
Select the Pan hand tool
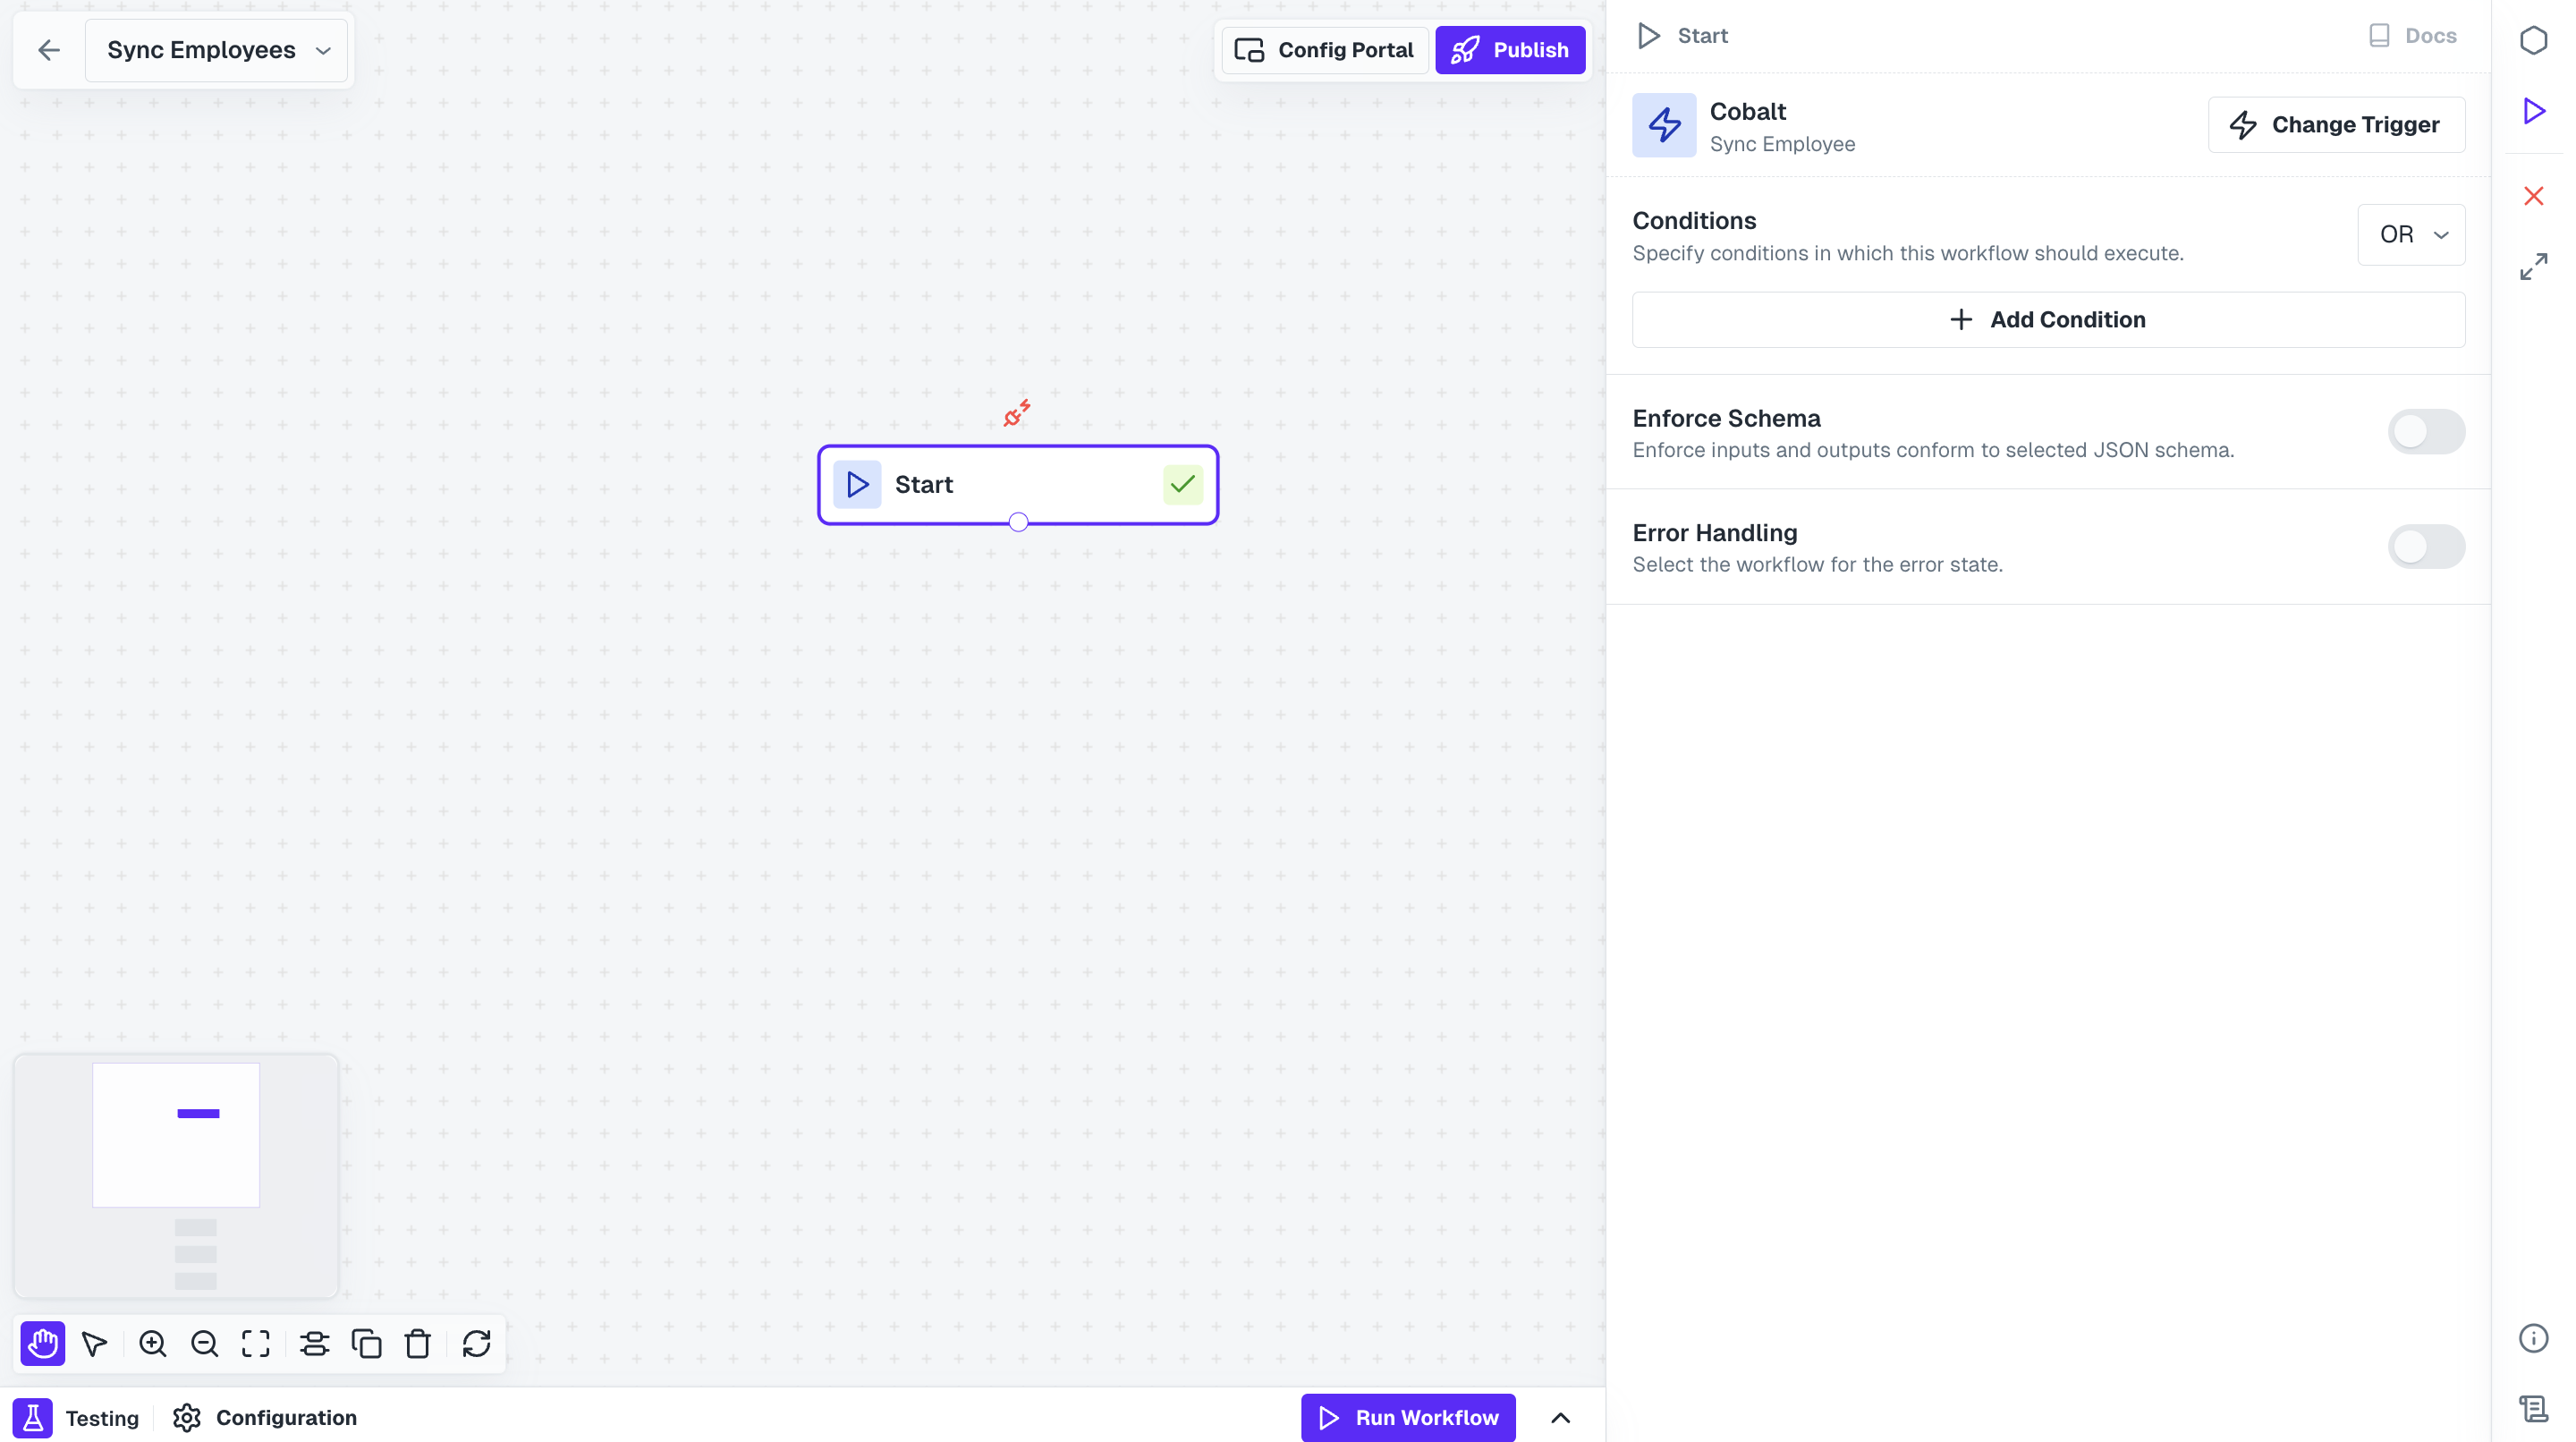coord(42,1344)
